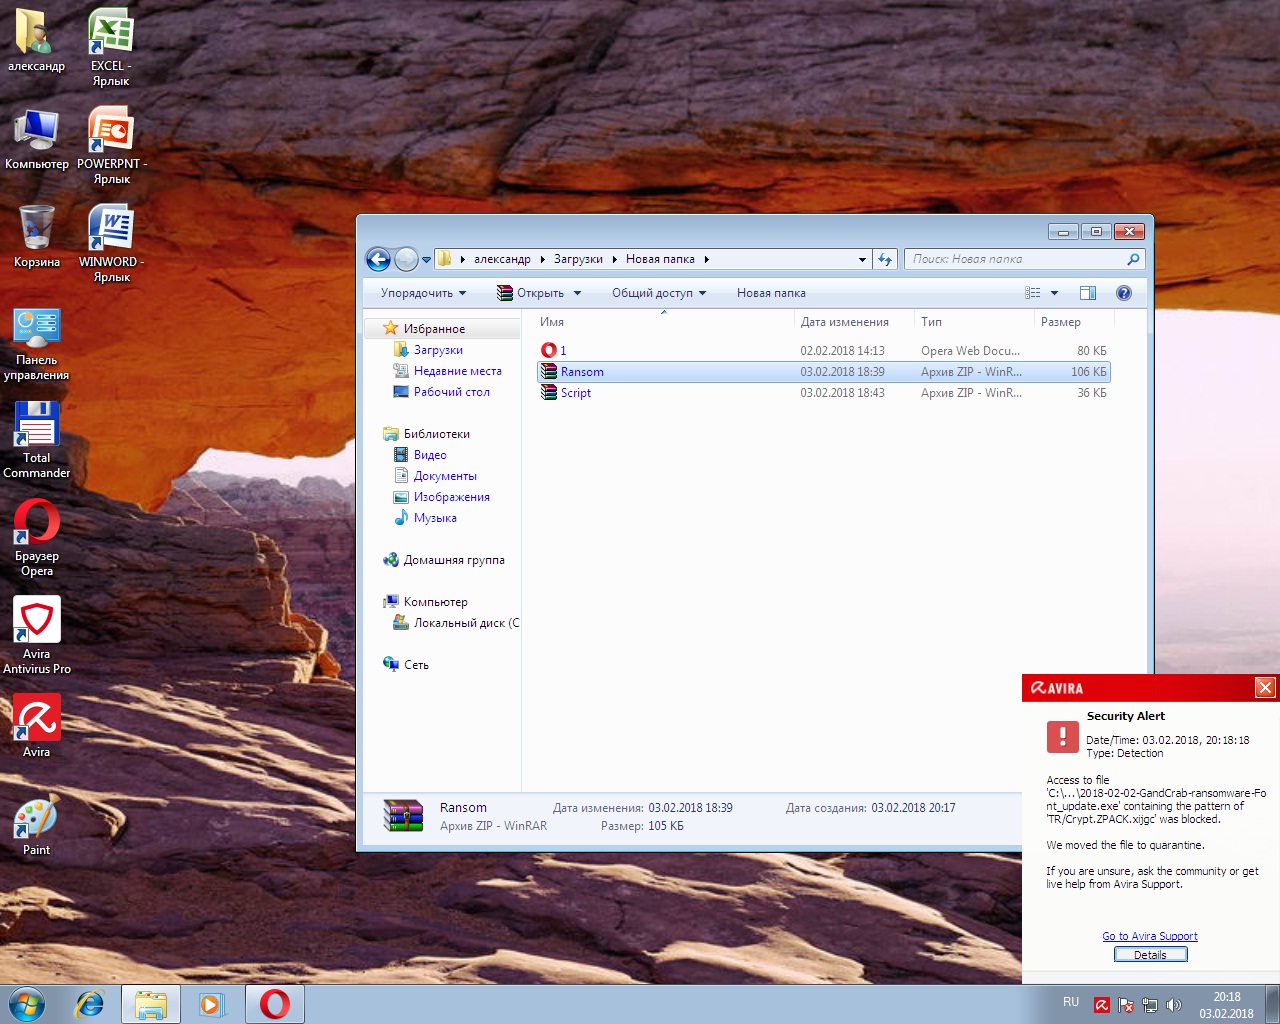
Task: Open the Общий доступ menu
Action: click(658, 293)
